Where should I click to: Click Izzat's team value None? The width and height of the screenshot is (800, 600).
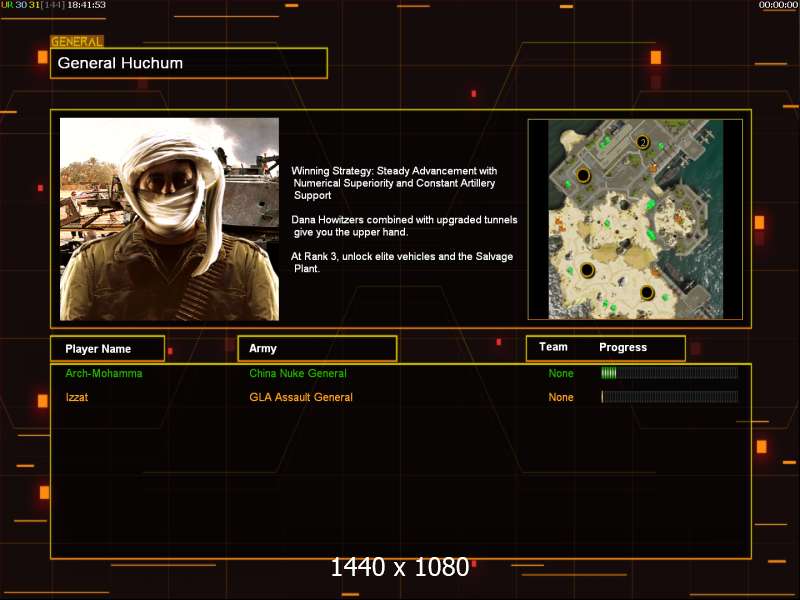pos(561,397)
